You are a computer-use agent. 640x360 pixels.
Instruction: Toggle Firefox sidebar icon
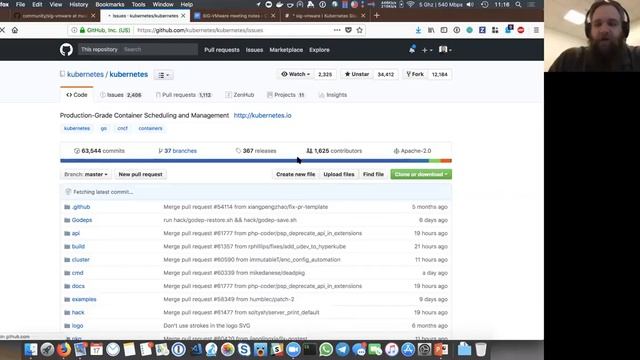tap(444, 30)
